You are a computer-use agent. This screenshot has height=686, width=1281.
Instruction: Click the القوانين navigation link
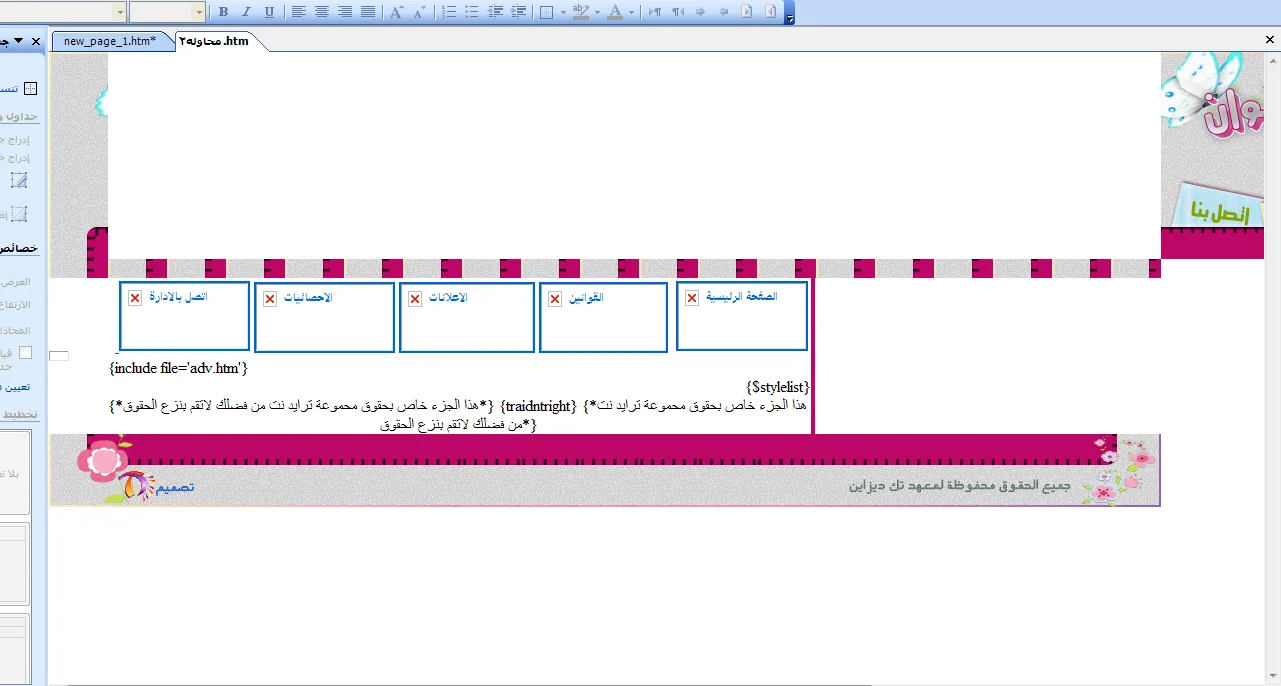(586, 298)
